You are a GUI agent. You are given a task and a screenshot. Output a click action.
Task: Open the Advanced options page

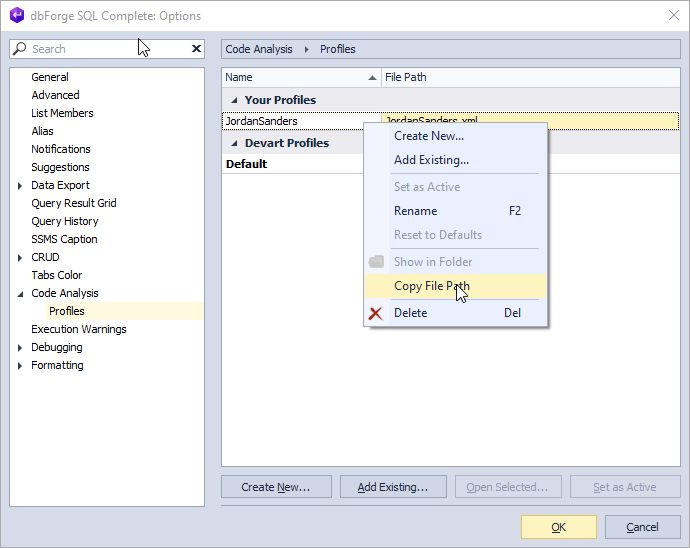(x=55, y=95)
